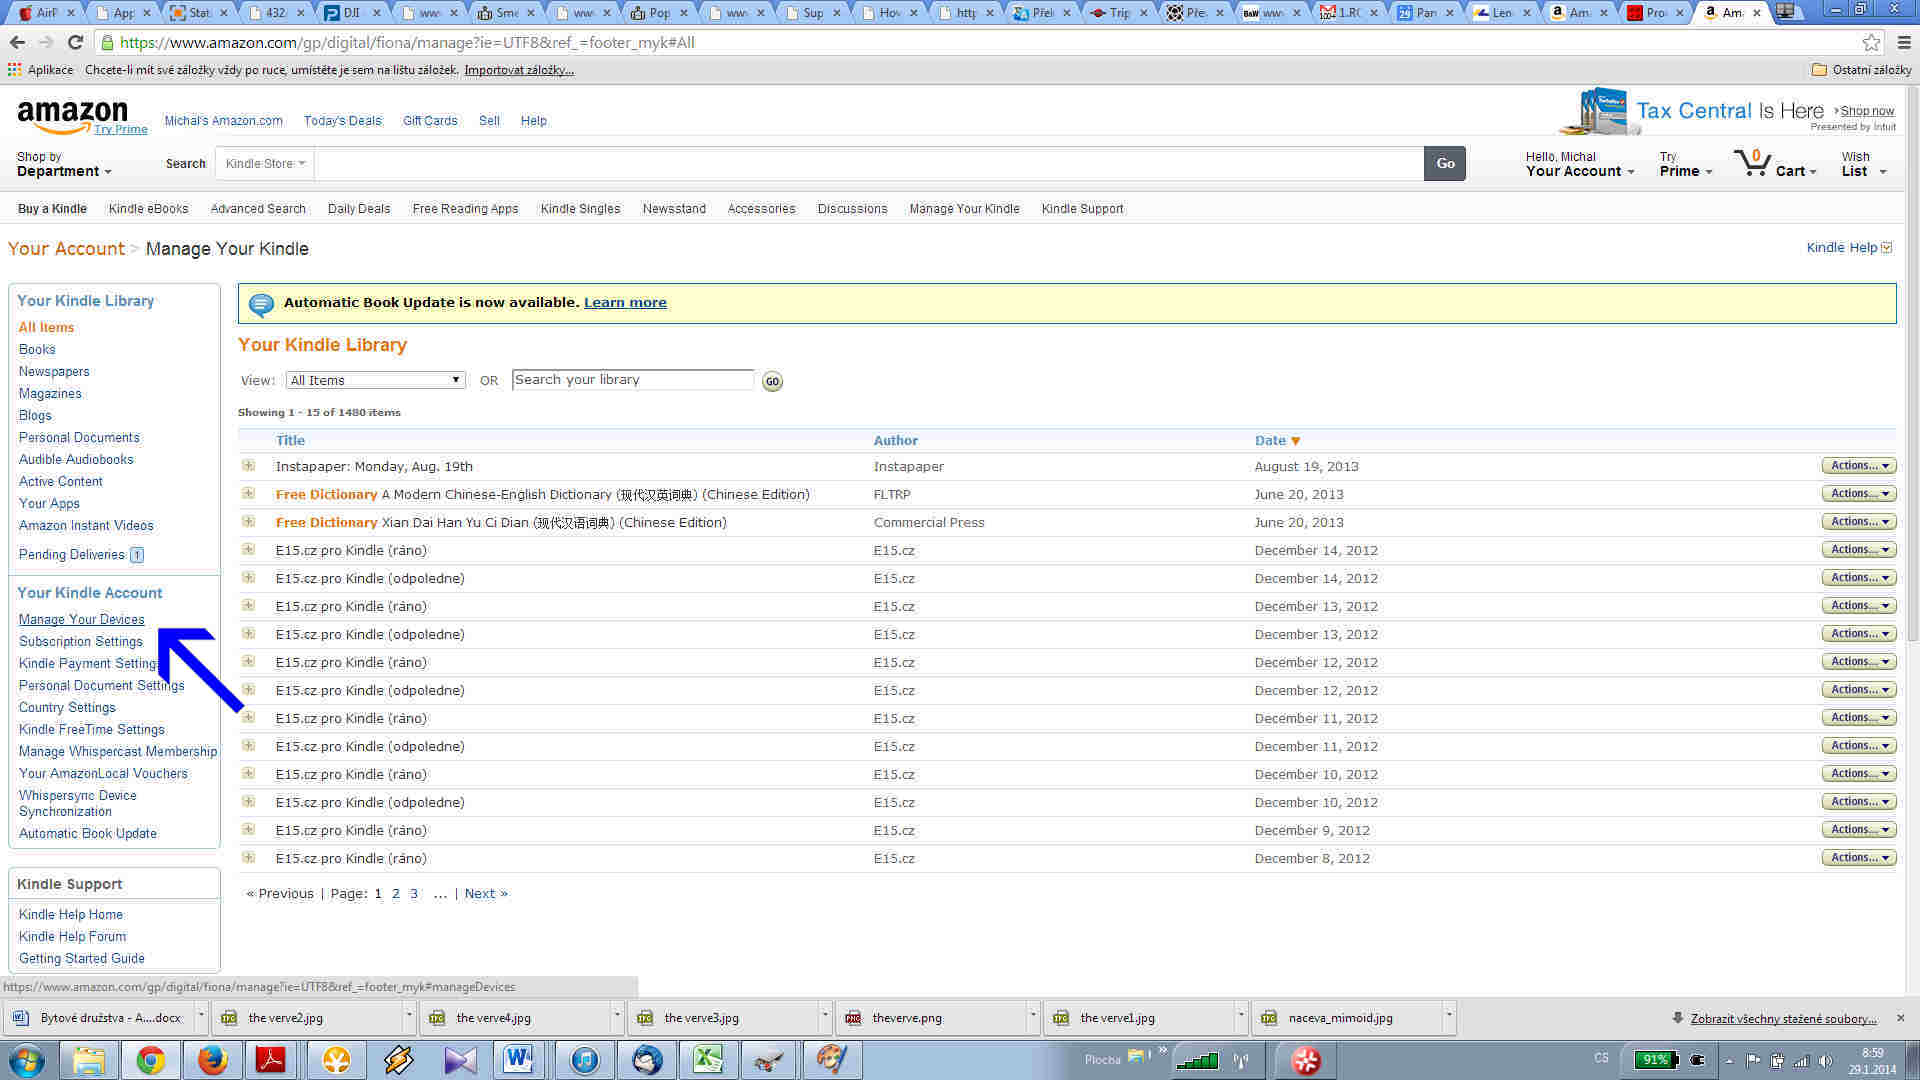This screenshot has height=1080, width=1920.
Task: Open Kindle Support menu item
Action: (x=1082, y=209)
